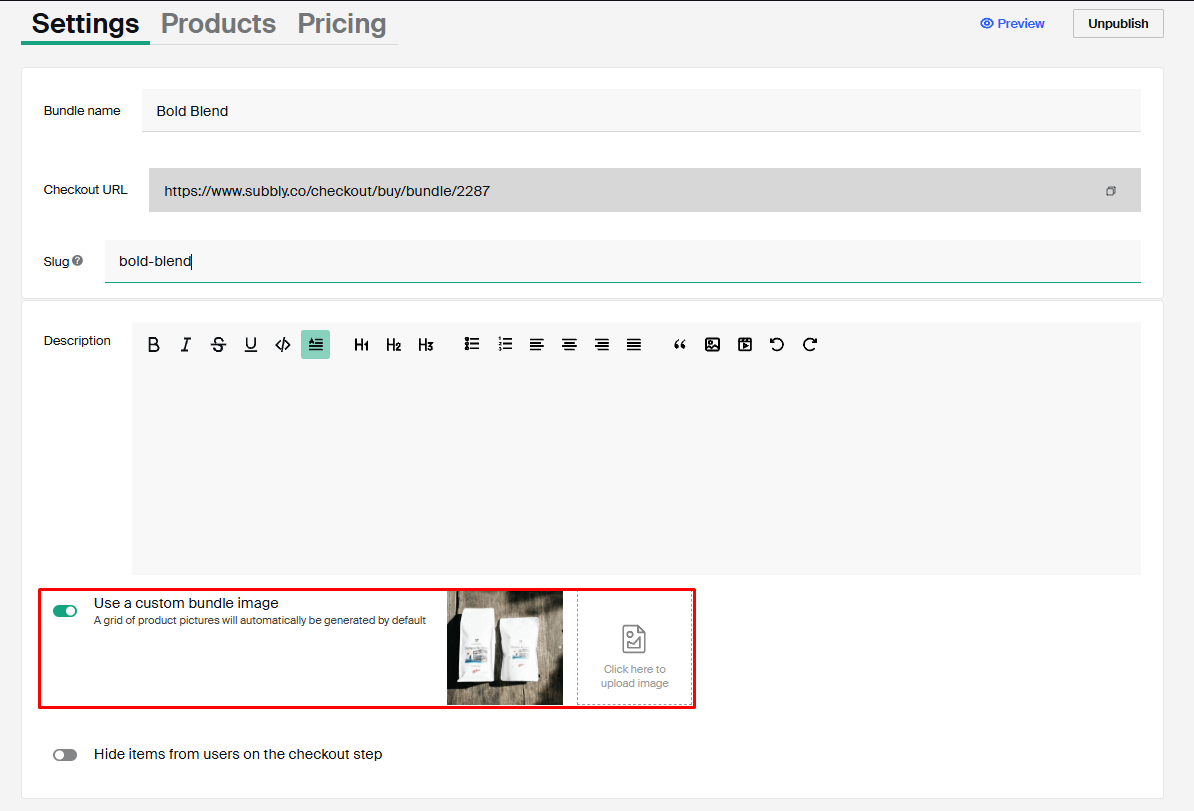Image resolution: width=1194 pixels, height=811 pixels.
Task: Toggle code view icon in editor
Action: (x=283, y=345)
